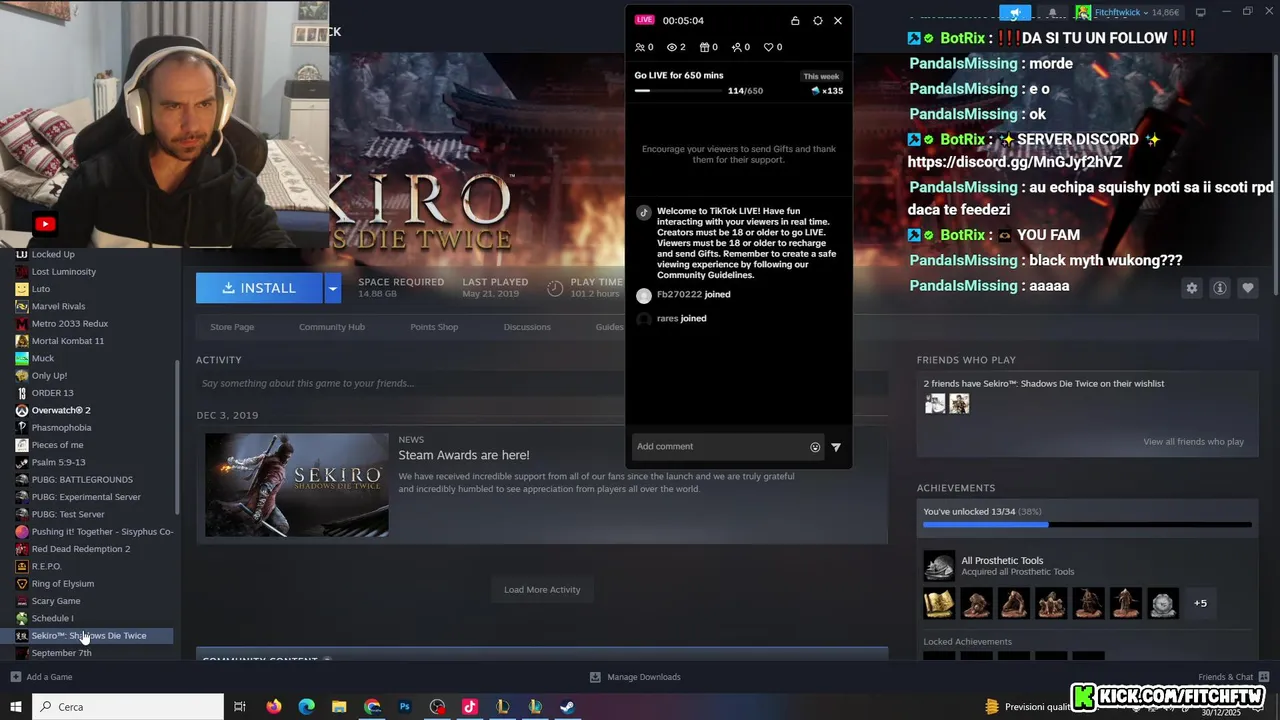Click the new followers icon in LIVE panel
This screenshot has width=1280, height=720.
(739, 47)
